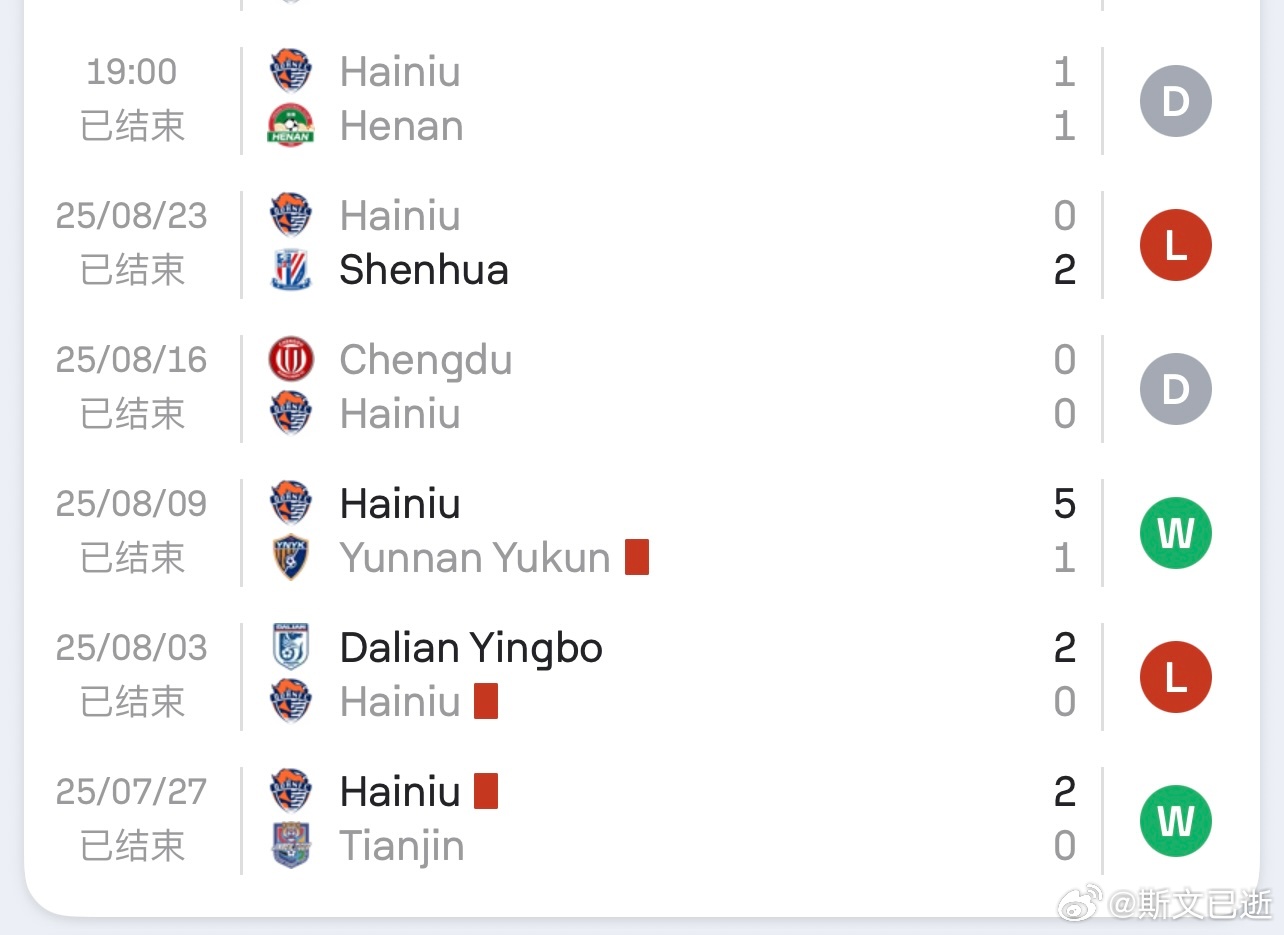Click the draw badge for Hainiu vs Henan

coord(1176,101)
